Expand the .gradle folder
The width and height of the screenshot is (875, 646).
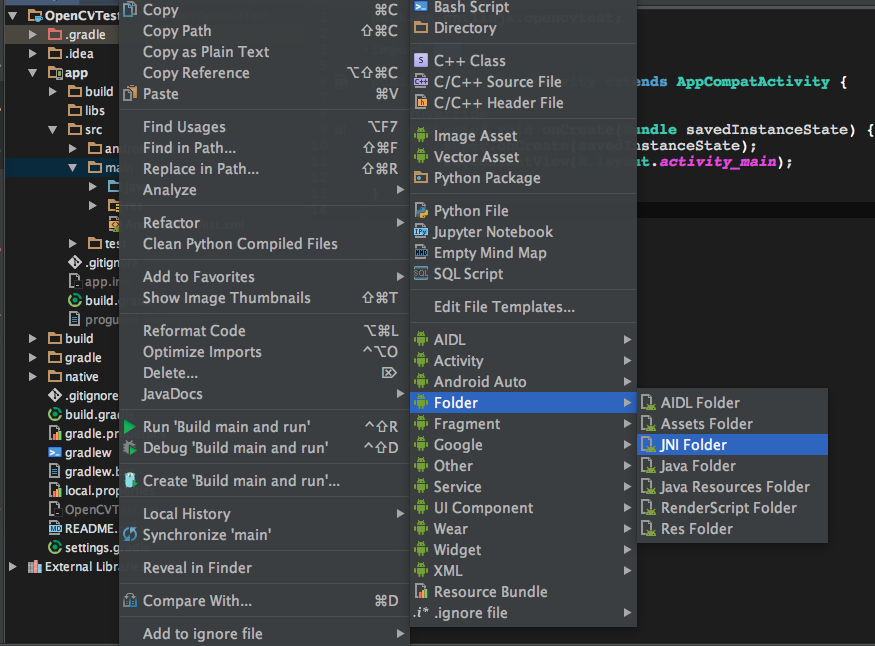tap(32, 35)
